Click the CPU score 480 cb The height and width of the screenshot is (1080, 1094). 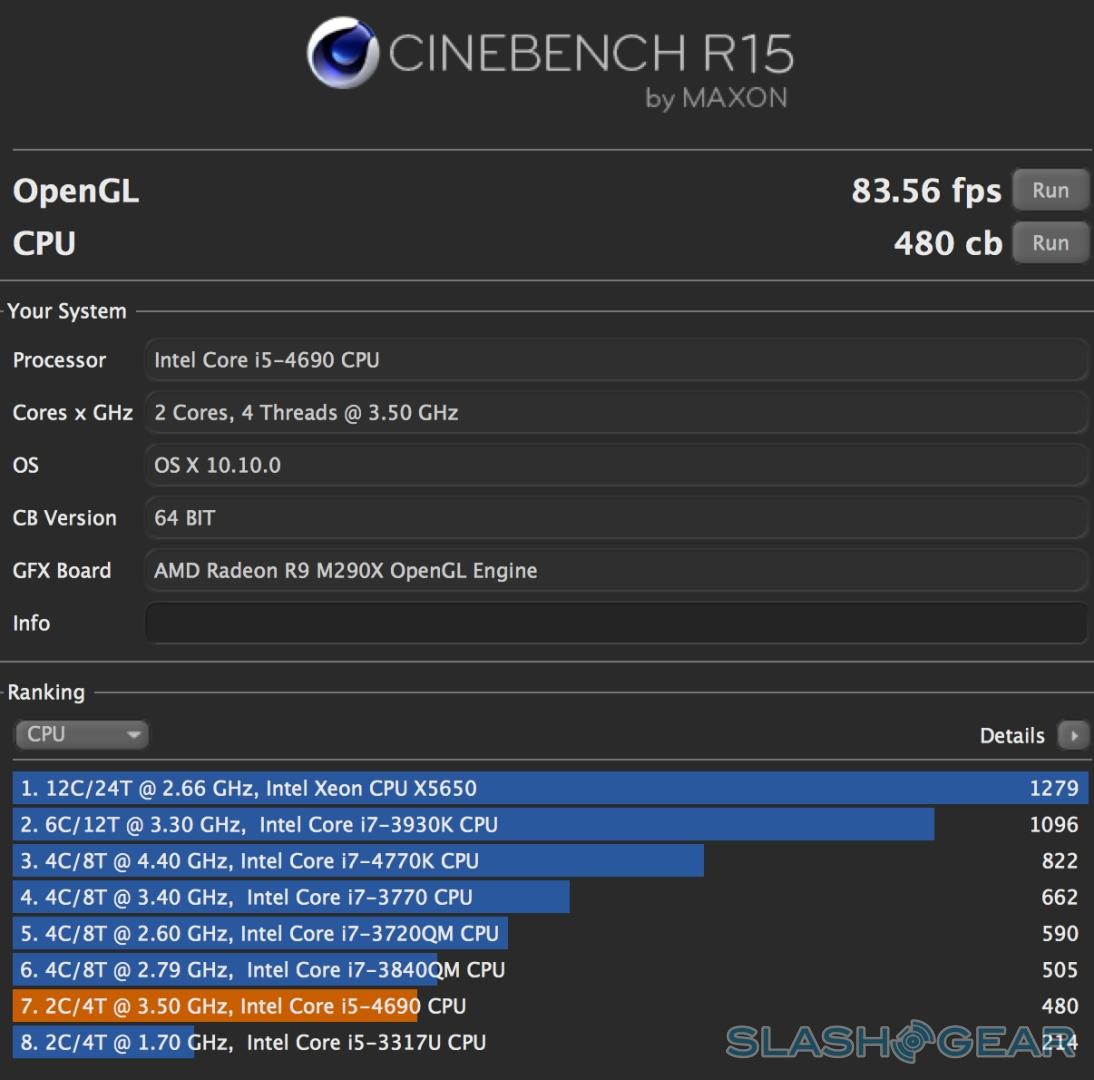click(x=947, y=243)
